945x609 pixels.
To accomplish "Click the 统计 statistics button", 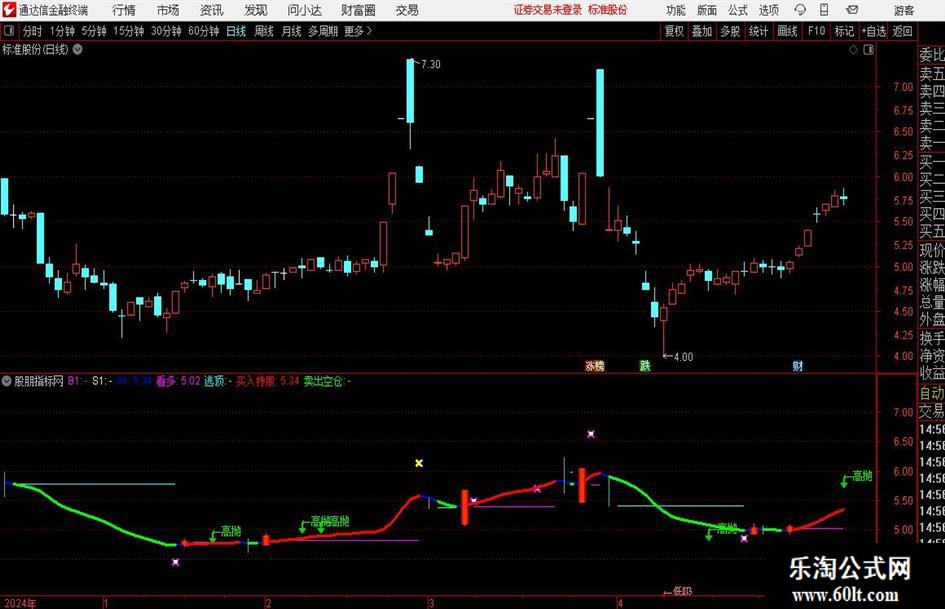I will pos(759,31).
